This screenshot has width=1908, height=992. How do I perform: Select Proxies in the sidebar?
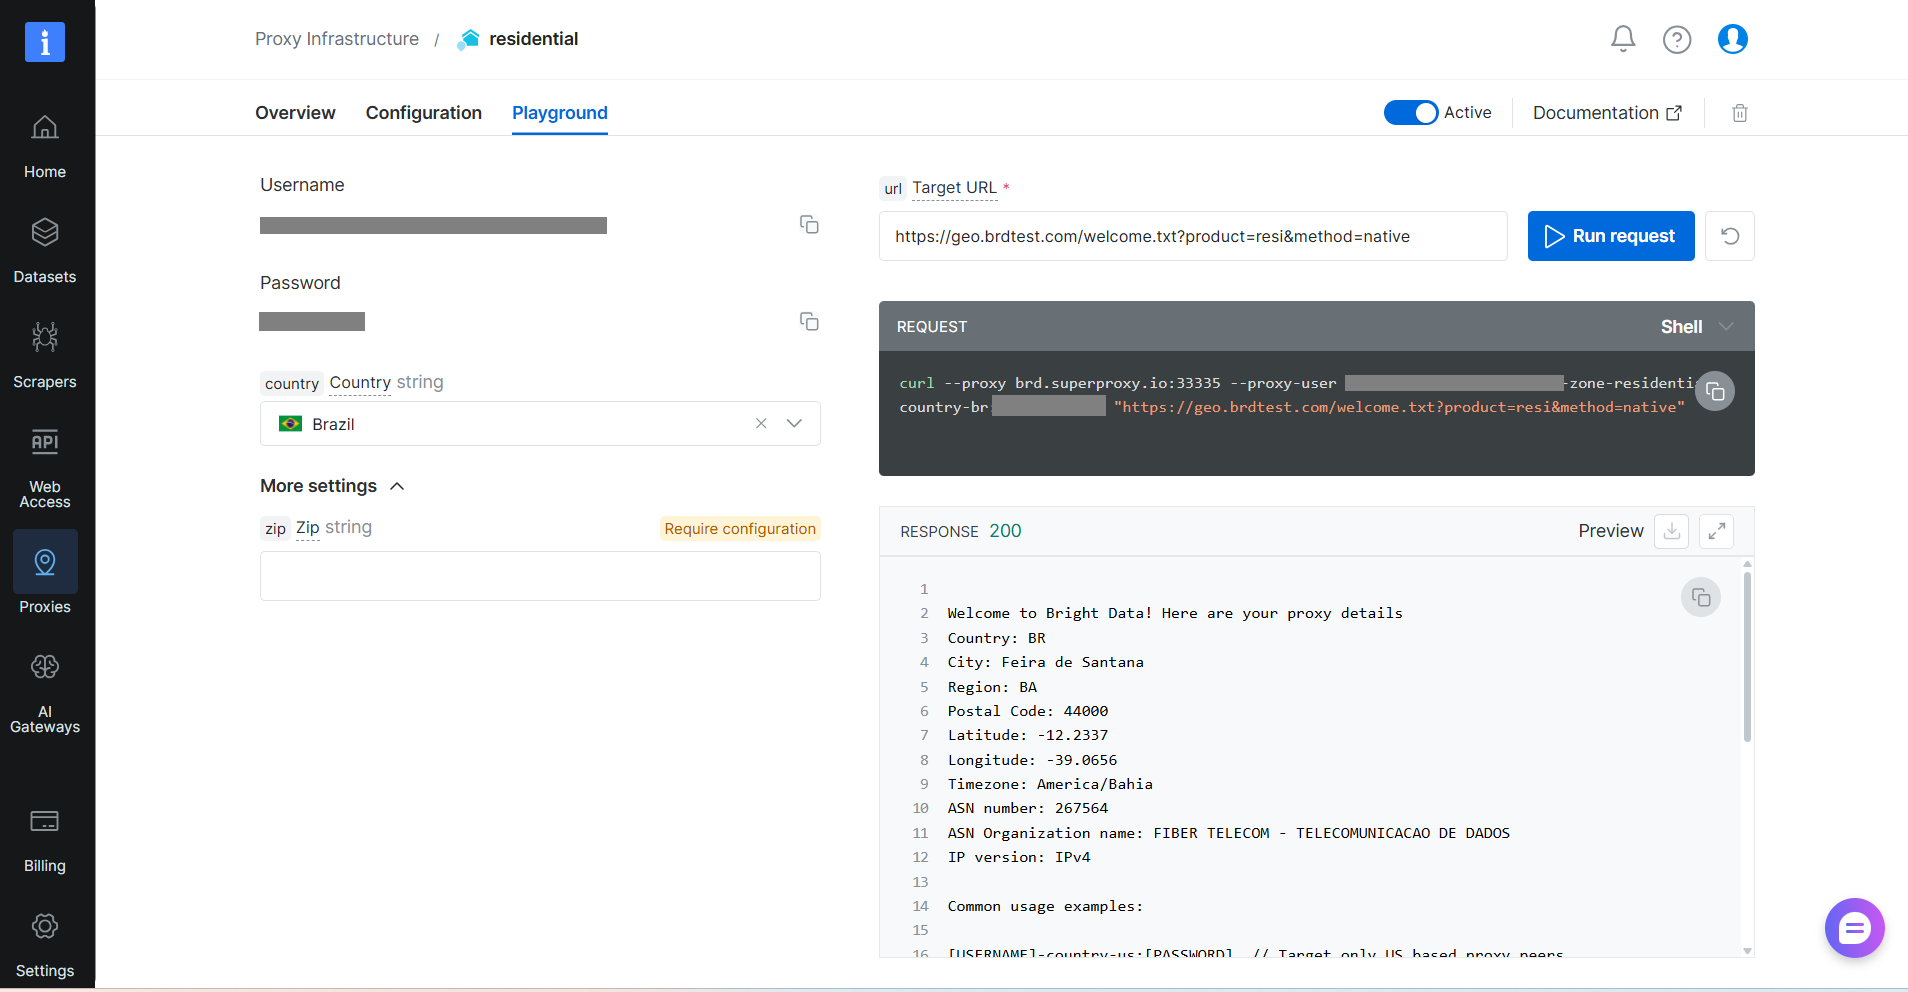(45, 574)
